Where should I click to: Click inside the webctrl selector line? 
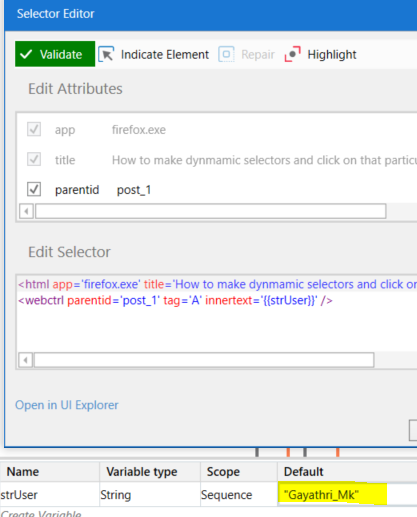(x=175, y=300)
